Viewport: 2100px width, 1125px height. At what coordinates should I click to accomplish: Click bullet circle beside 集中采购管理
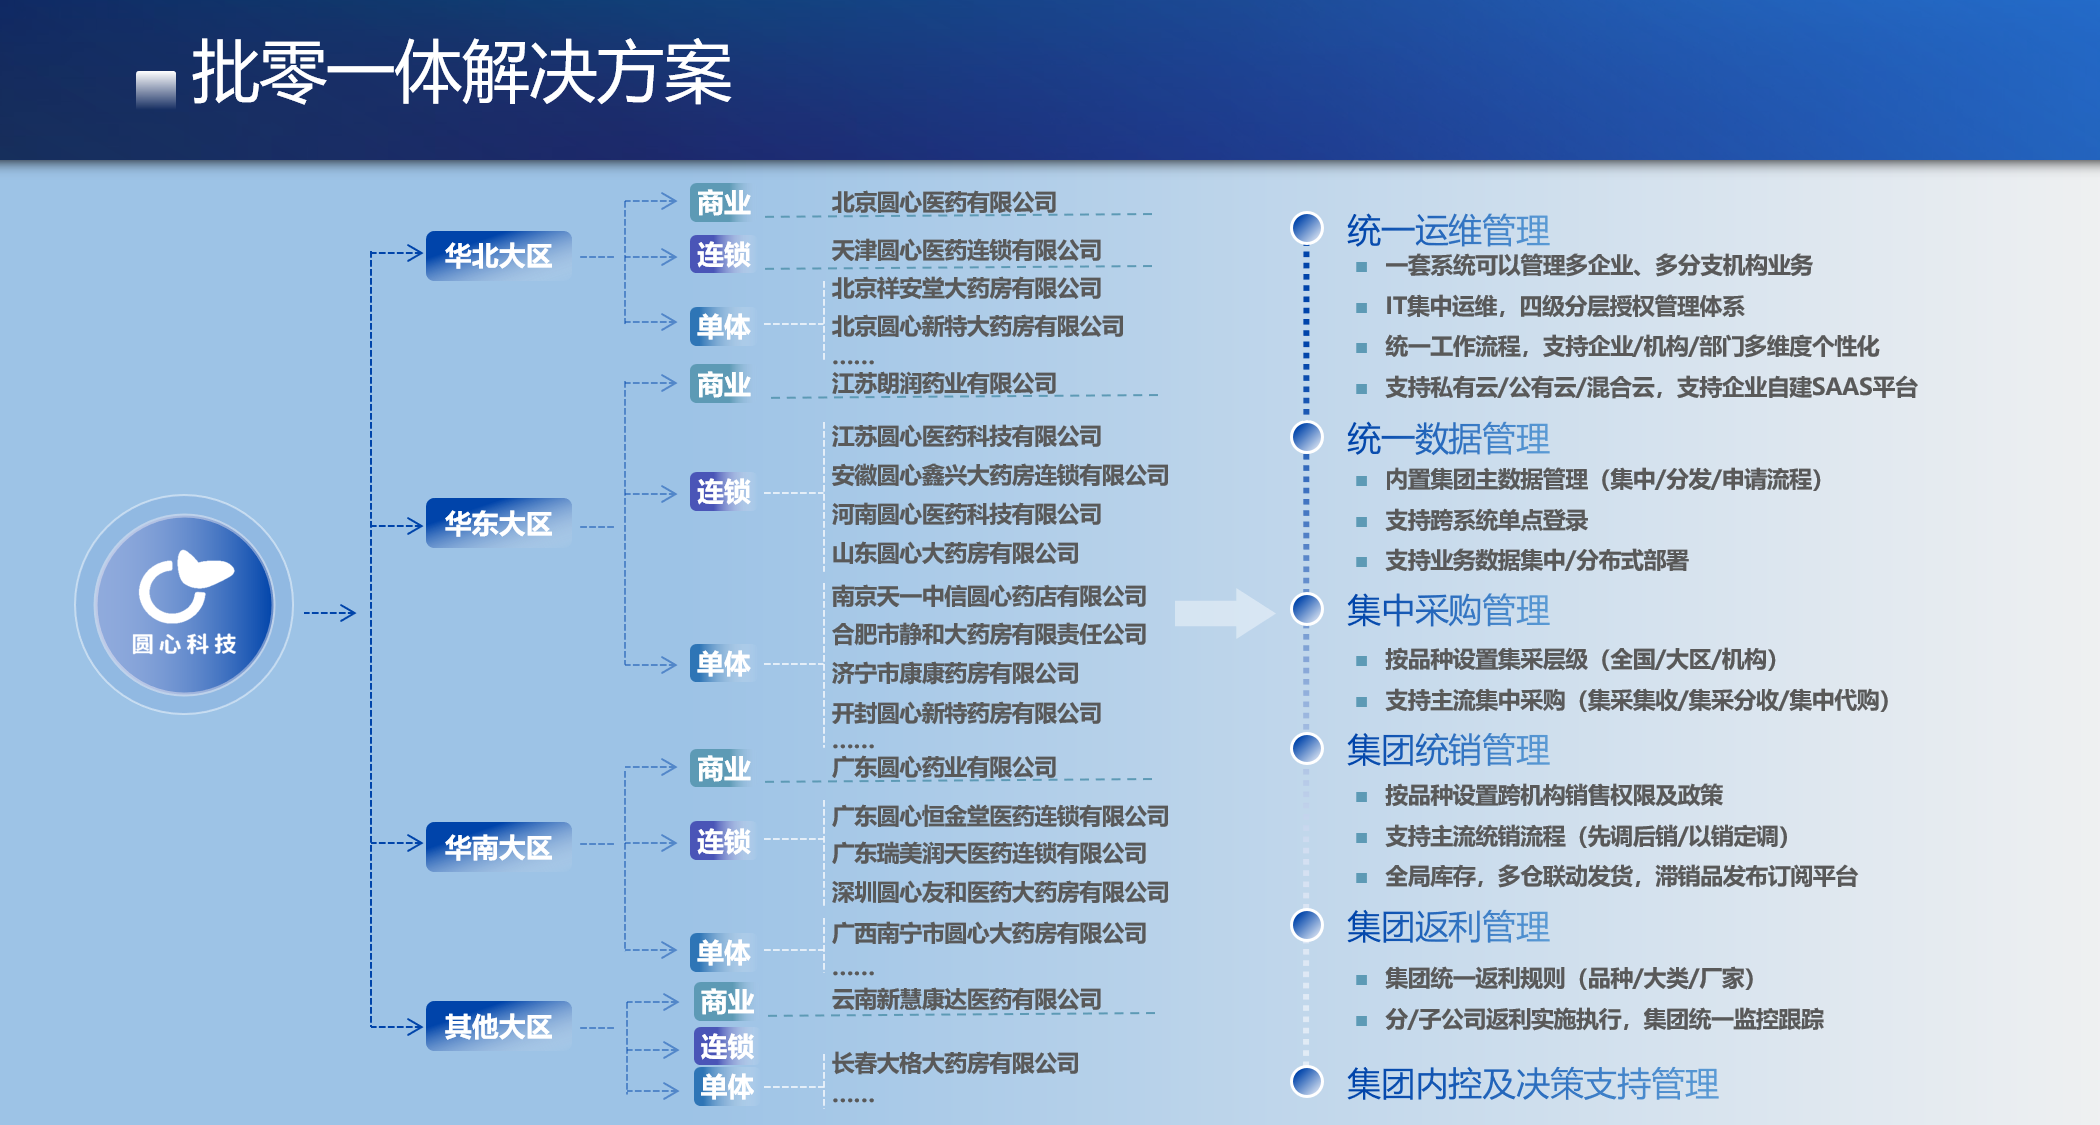[x=1307, y=608]
